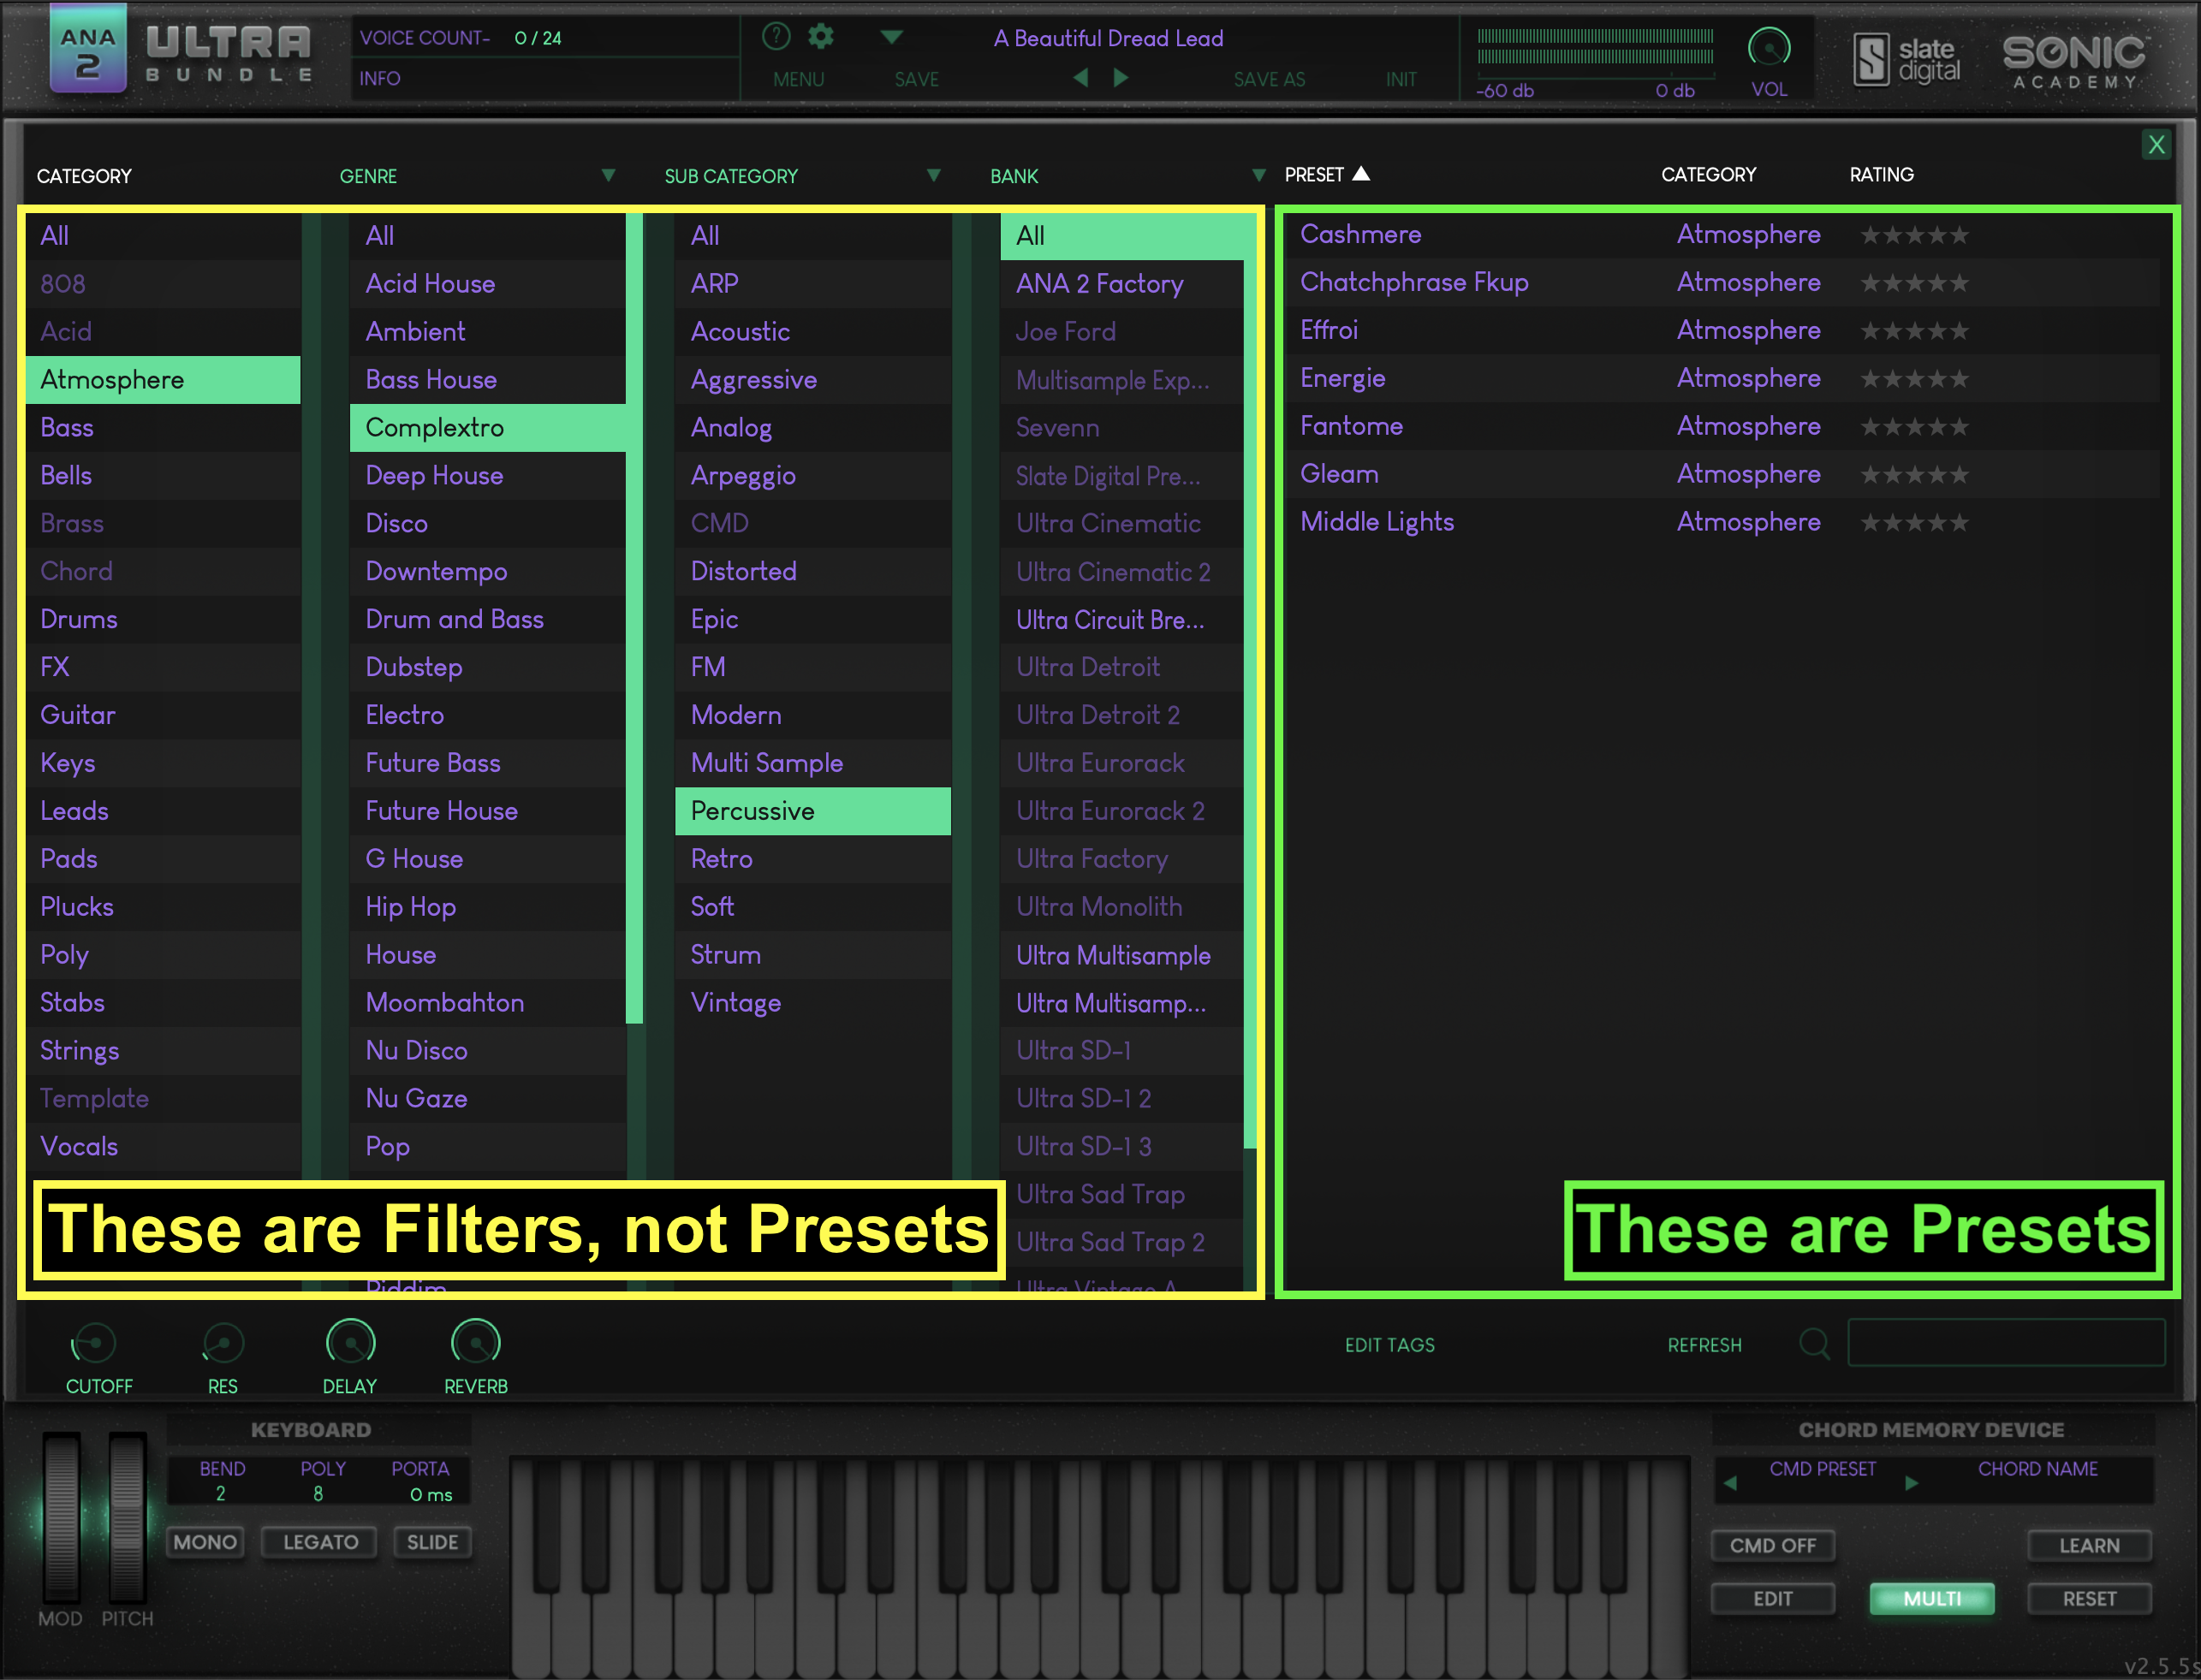Rate the Gleam preset with stars
The height and width of the screenshot is (1680, 2201).
point(1914,475)
